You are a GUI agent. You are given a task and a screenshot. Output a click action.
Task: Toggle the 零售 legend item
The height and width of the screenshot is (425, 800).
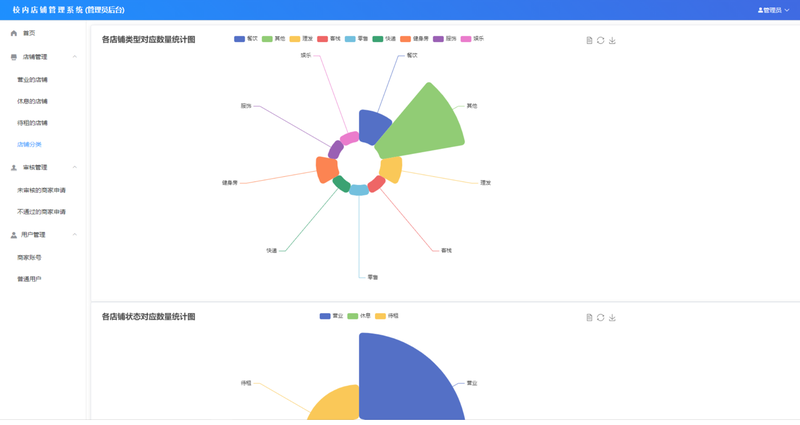tap(357, 39)
